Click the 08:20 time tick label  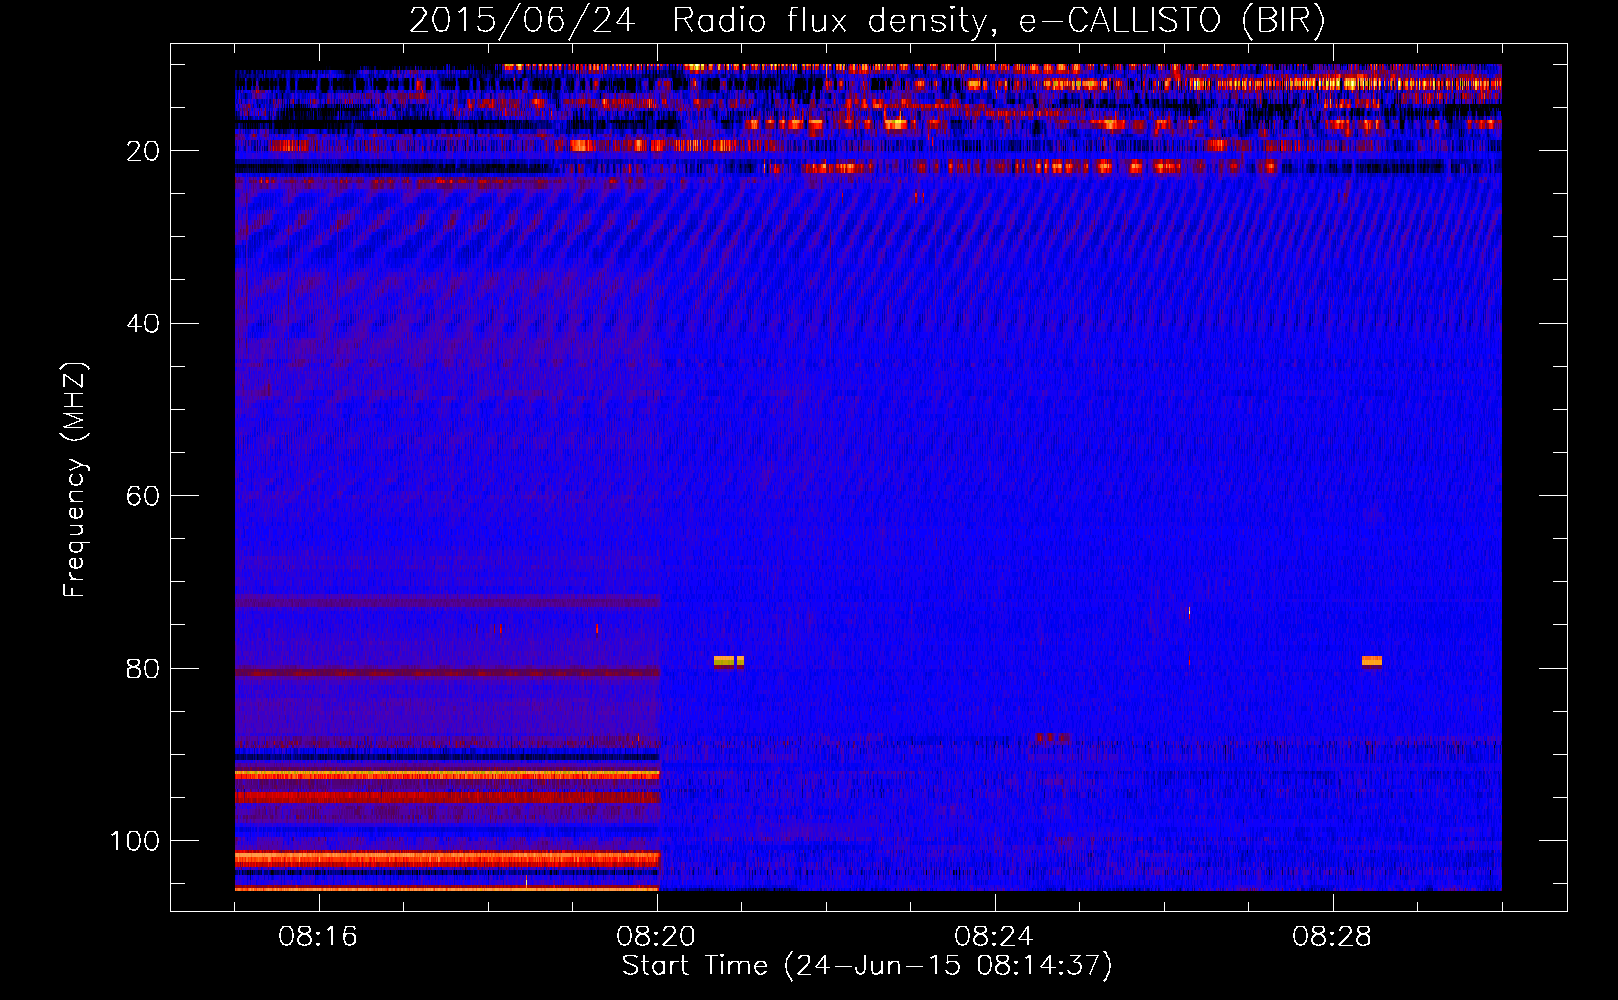point(656,937)
